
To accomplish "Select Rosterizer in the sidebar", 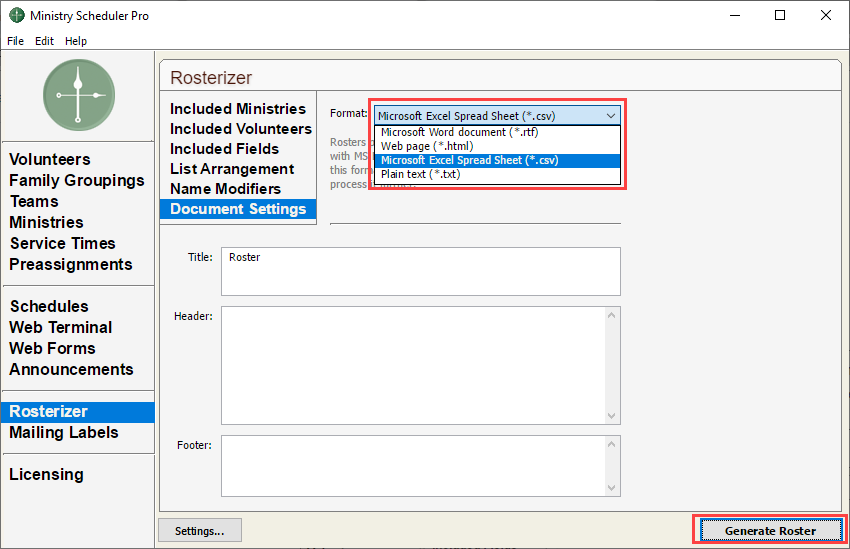I will pyautogui.click(x=78, y=412).
